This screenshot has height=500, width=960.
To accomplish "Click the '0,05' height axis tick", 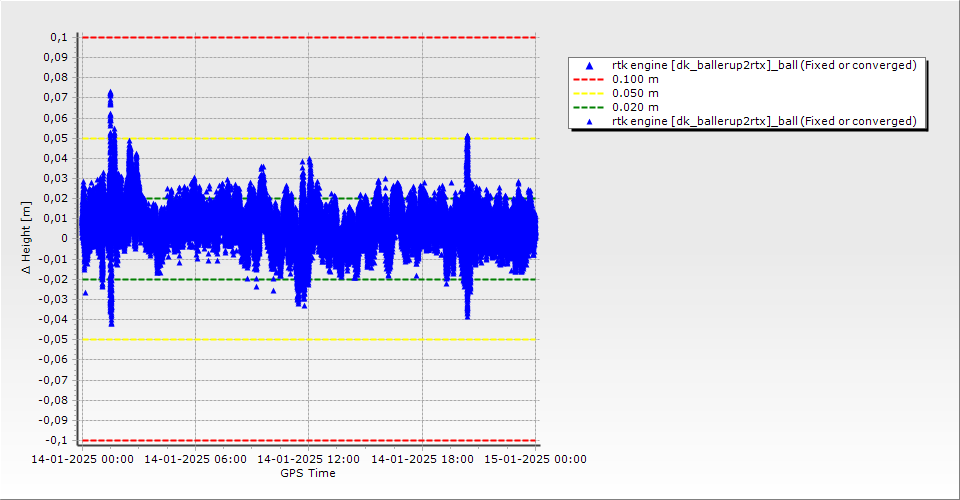I will coord(56,138).
